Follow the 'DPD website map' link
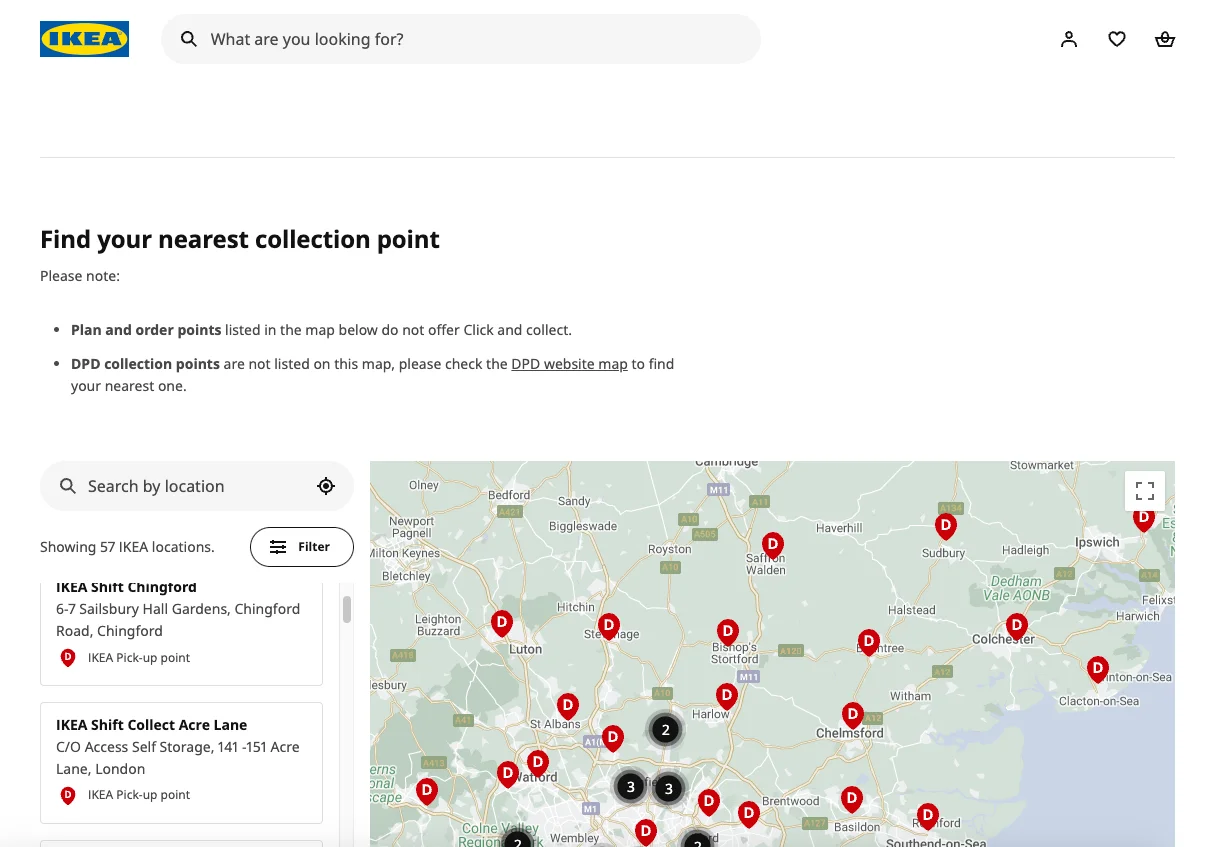Viewport: 1215px width, 847px height. (569, 364)
